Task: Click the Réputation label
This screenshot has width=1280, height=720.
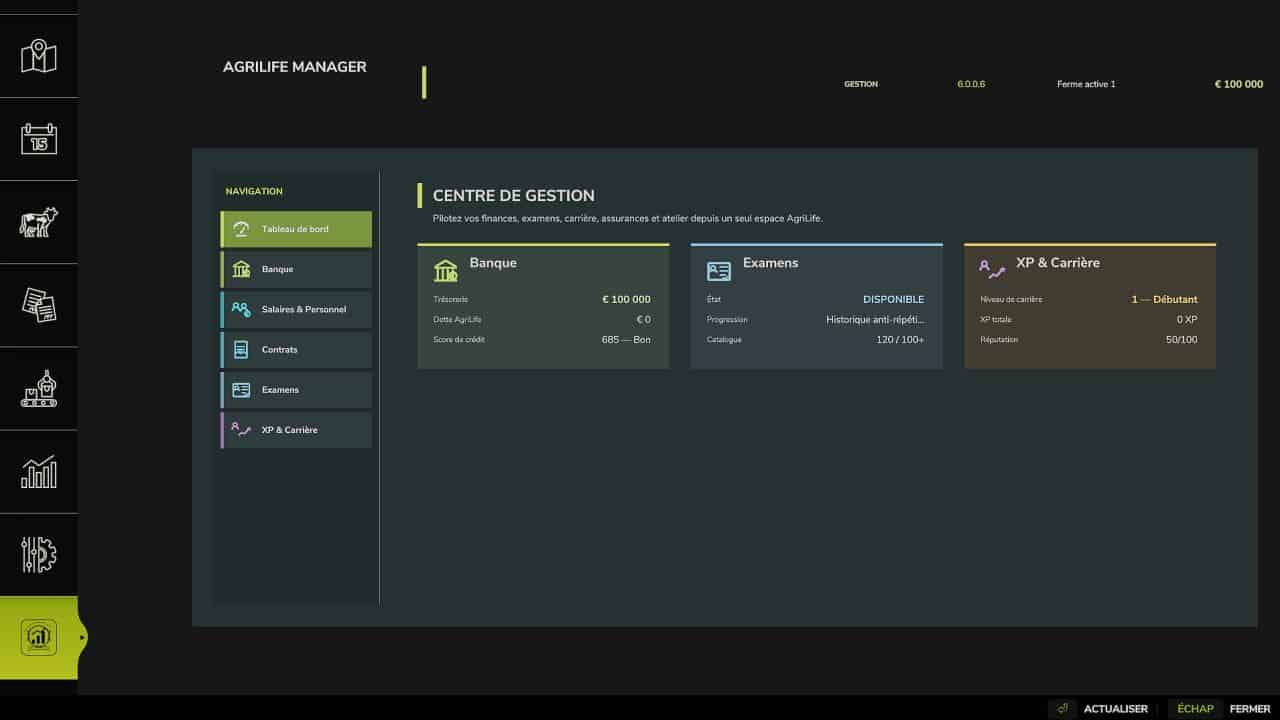Action: (x=999, y=340)
